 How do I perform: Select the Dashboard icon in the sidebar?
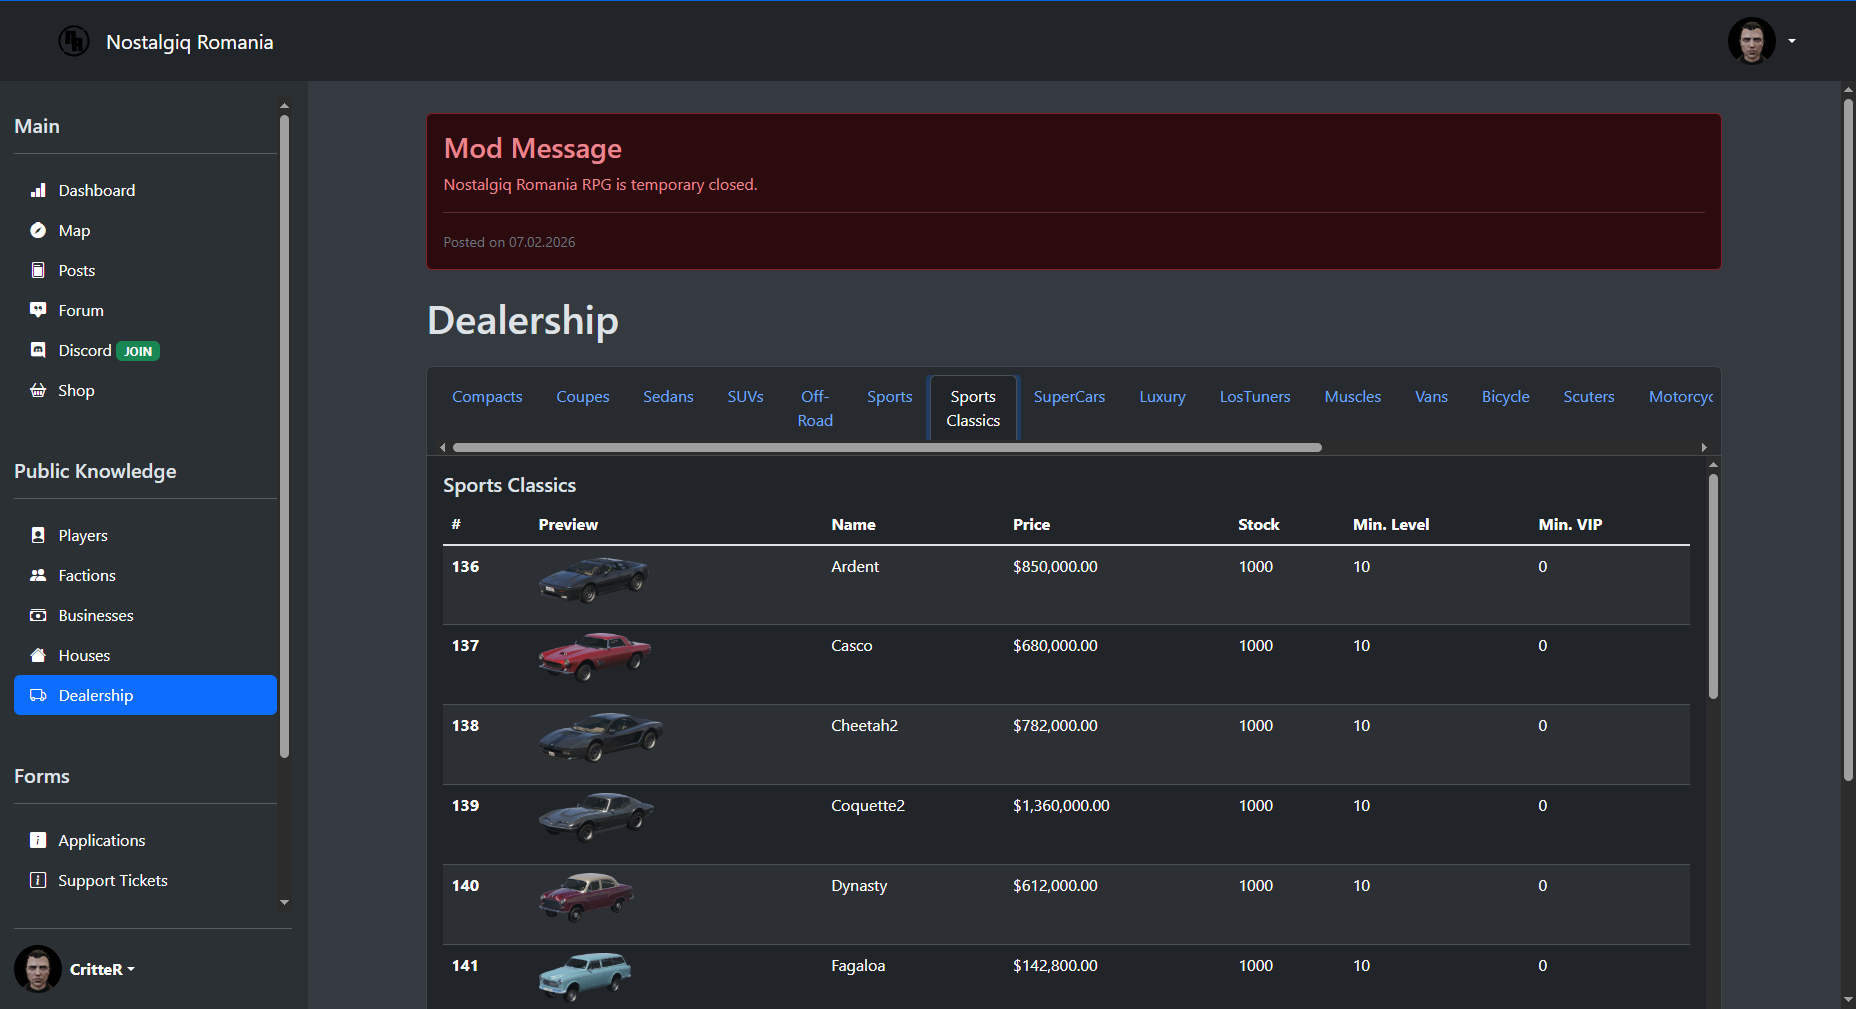38,190
